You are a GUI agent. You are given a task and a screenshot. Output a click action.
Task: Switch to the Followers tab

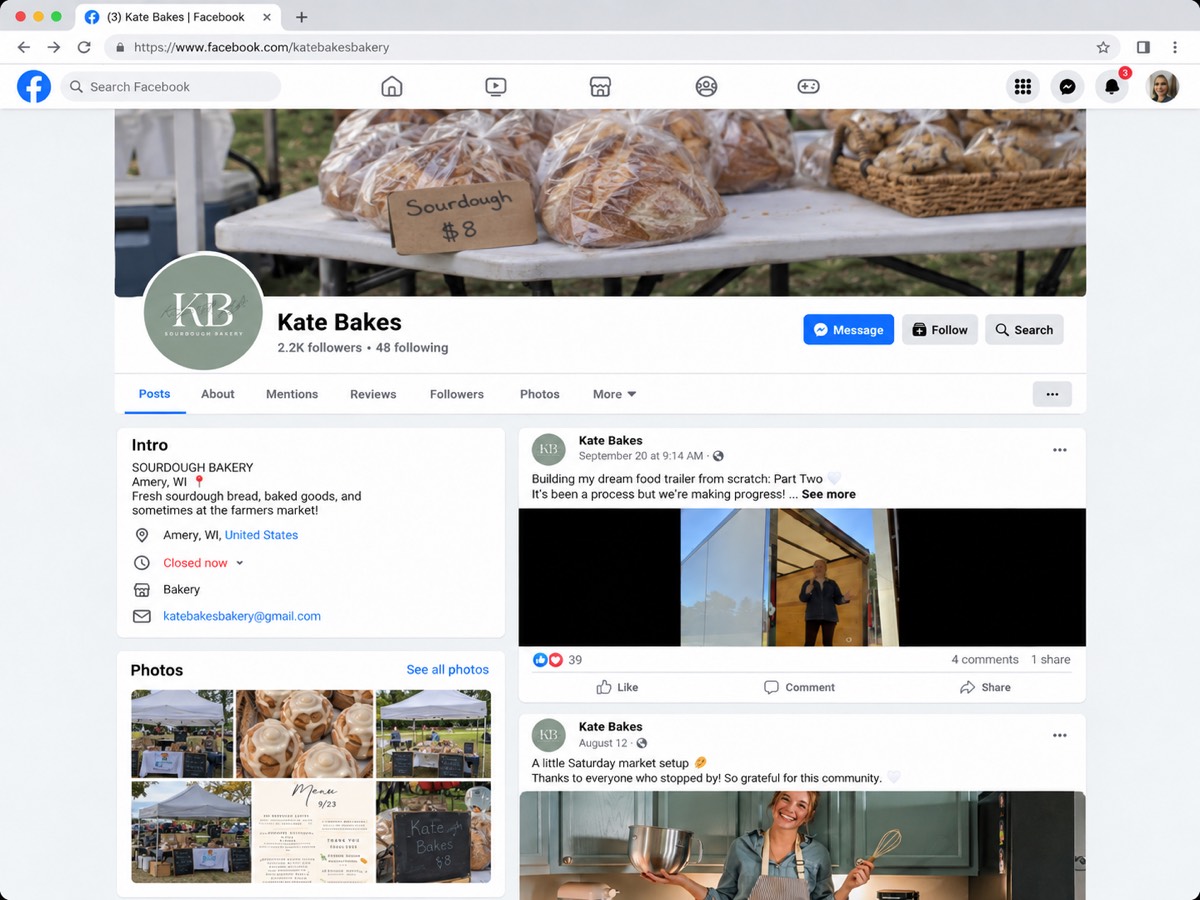457,394
